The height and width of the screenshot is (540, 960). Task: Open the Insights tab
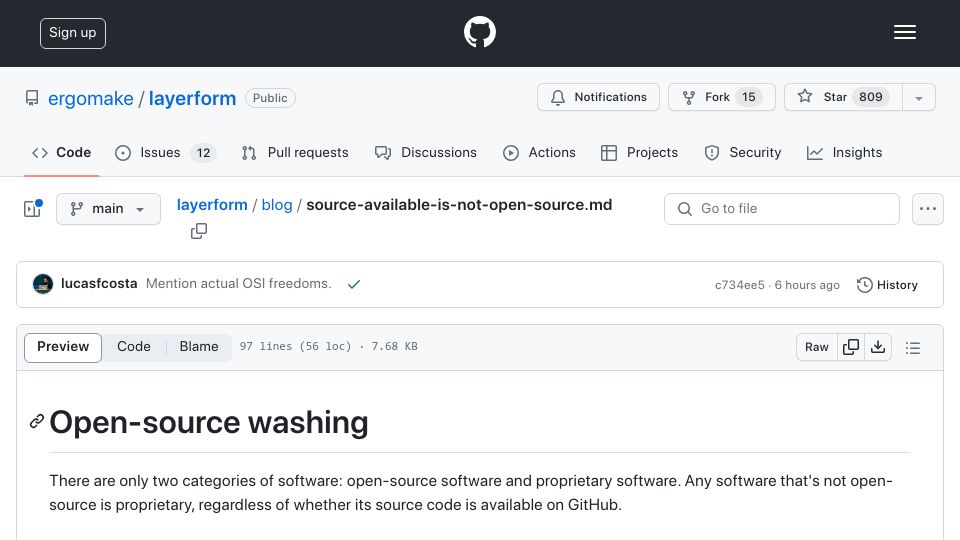click(844, 153)
